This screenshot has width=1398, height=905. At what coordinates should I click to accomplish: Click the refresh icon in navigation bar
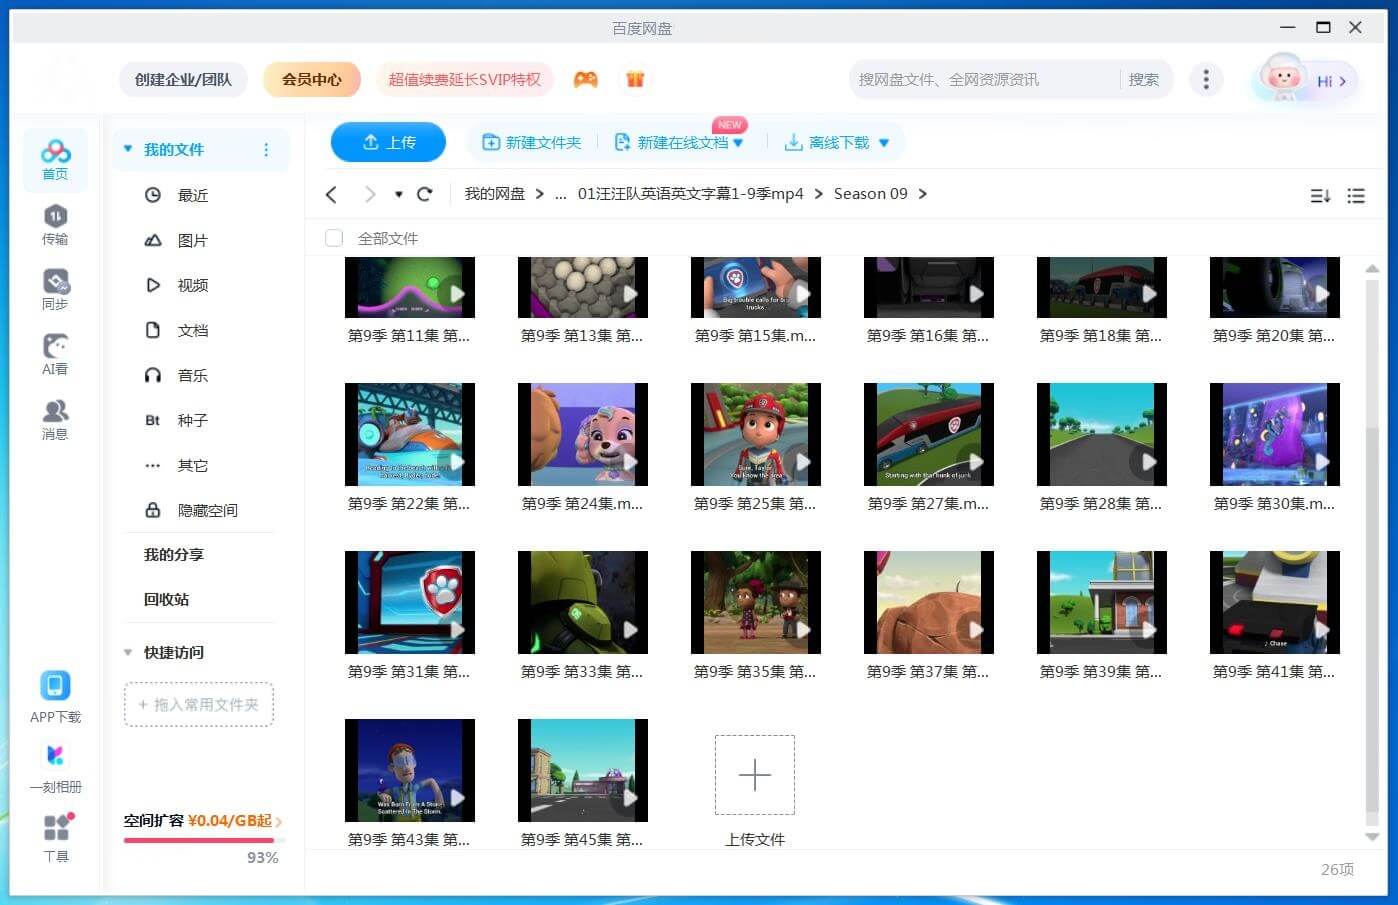[424, 194]
